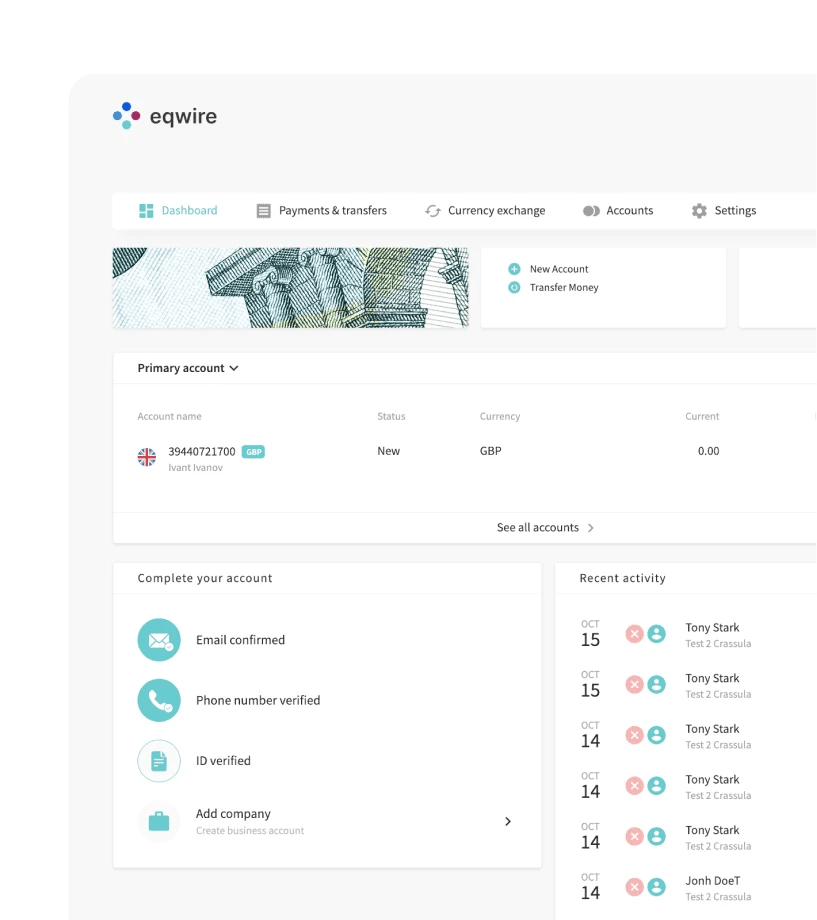The image size is (817, 920).
Task: Click account number 39440721700
Action: pyautogui.click(x=202, y=451)
